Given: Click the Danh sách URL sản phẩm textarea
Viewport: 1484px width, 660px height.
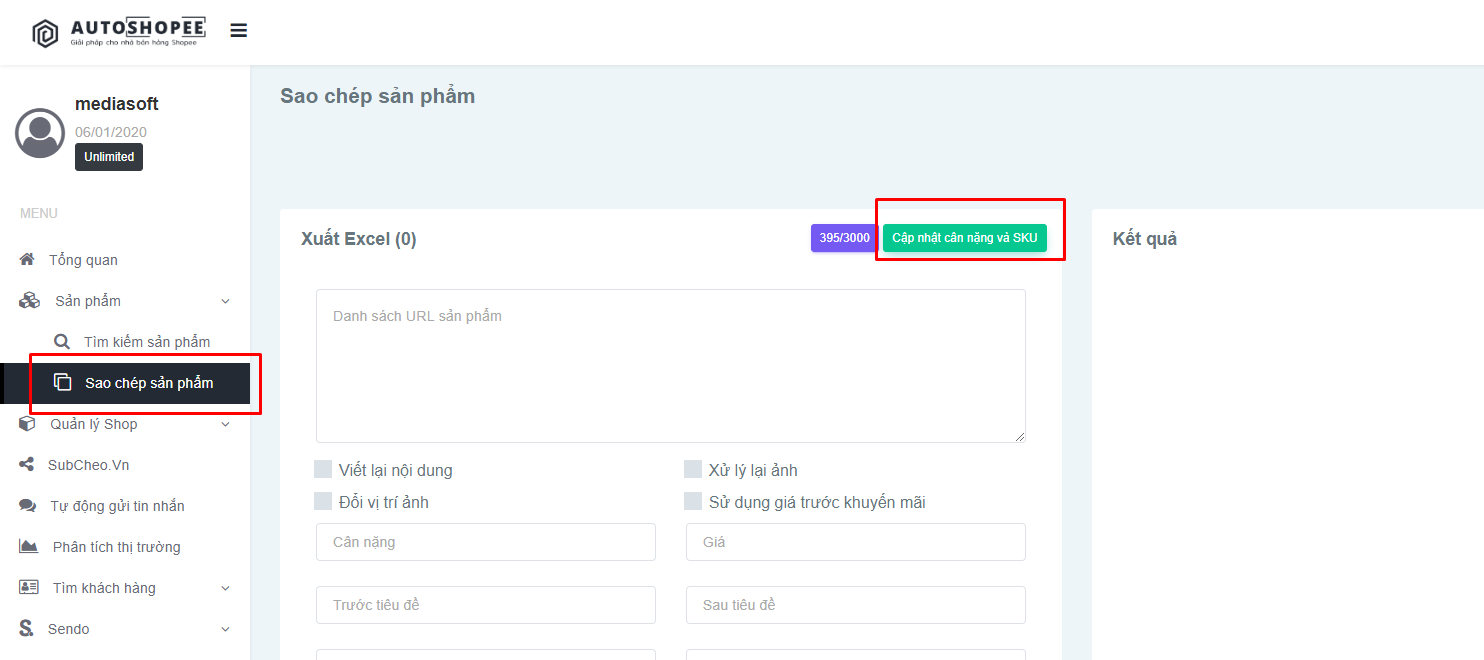Looking at the screenshot, I should tap(671, 366).
